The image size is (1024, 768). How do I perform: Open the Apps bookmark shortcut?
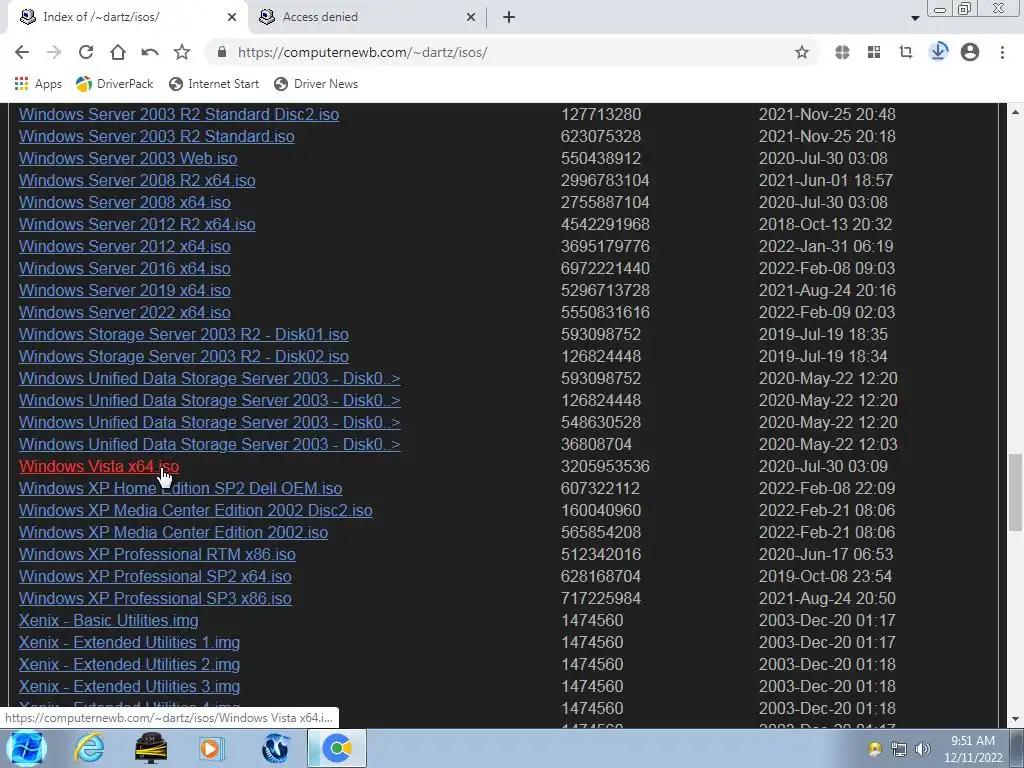[38, 84]
